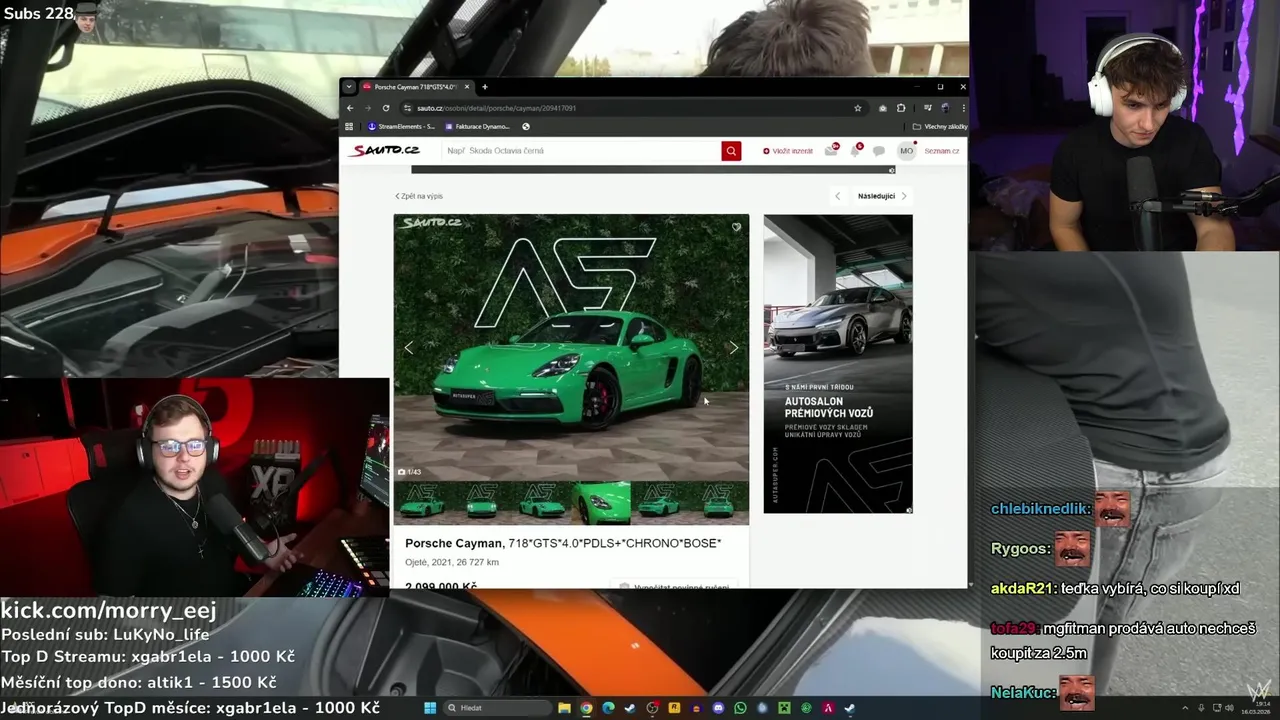Open the site information icon in address bar
The width and height of the screenshot is (1280, 720).
[407, 108]
